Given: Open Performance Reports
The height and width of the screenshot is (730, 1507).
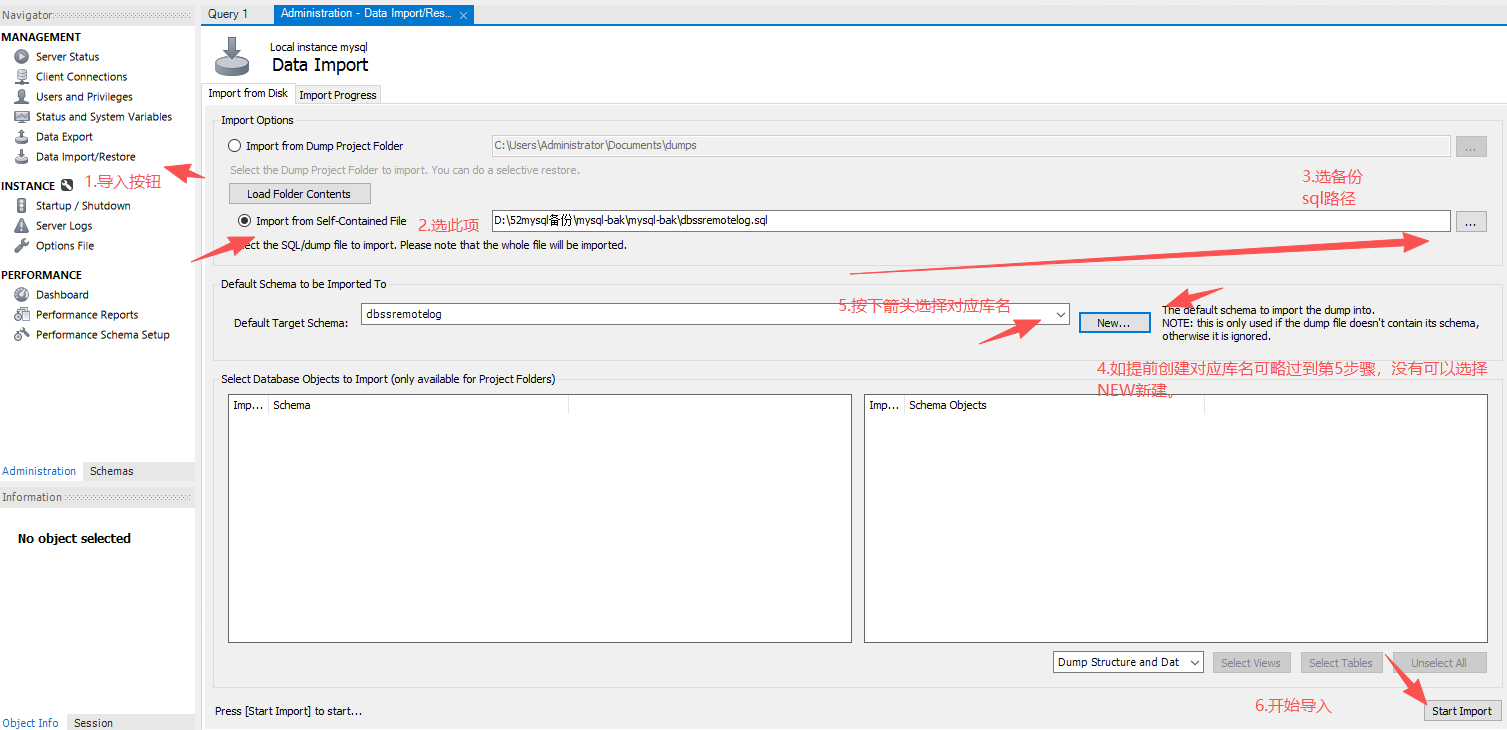Looking at the screenshot, I should 87,315.
